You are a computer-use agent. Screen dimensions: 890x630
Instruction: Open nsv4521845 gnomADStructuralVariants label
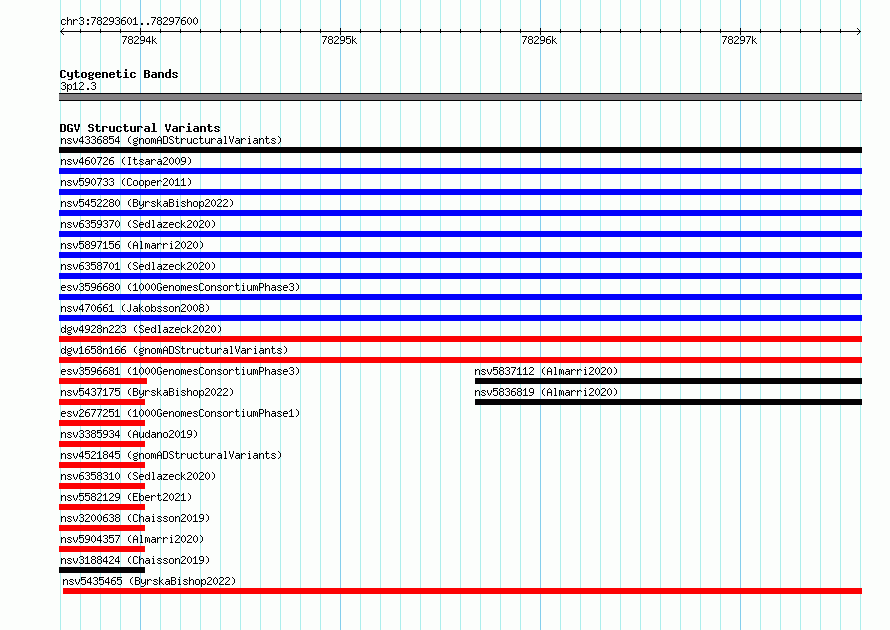pyautogui.click(x=171, y=455)
